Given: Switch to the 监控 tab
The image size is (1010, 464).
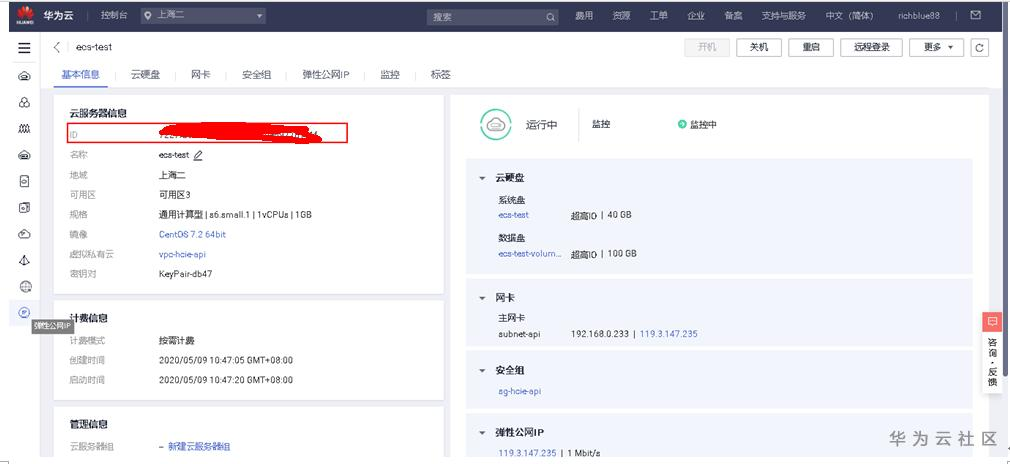Looking at the screenshot, I should pos(390,75).
